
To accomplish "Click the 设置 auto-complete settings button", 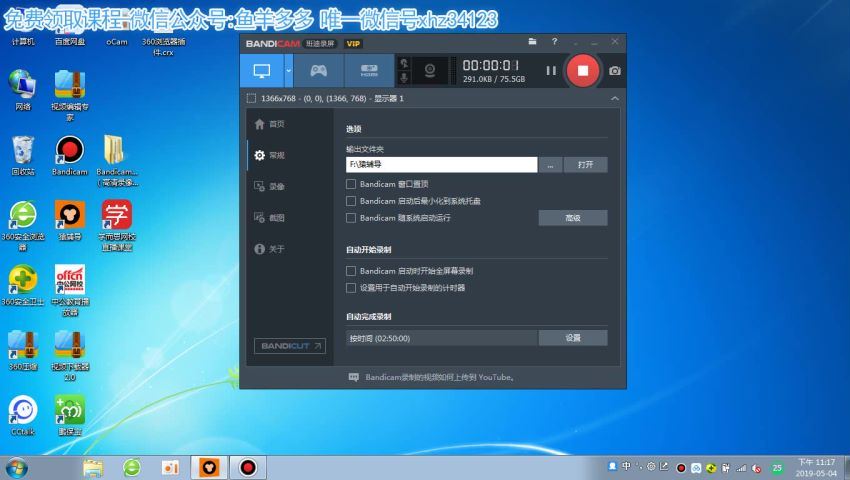I will 573,338.
